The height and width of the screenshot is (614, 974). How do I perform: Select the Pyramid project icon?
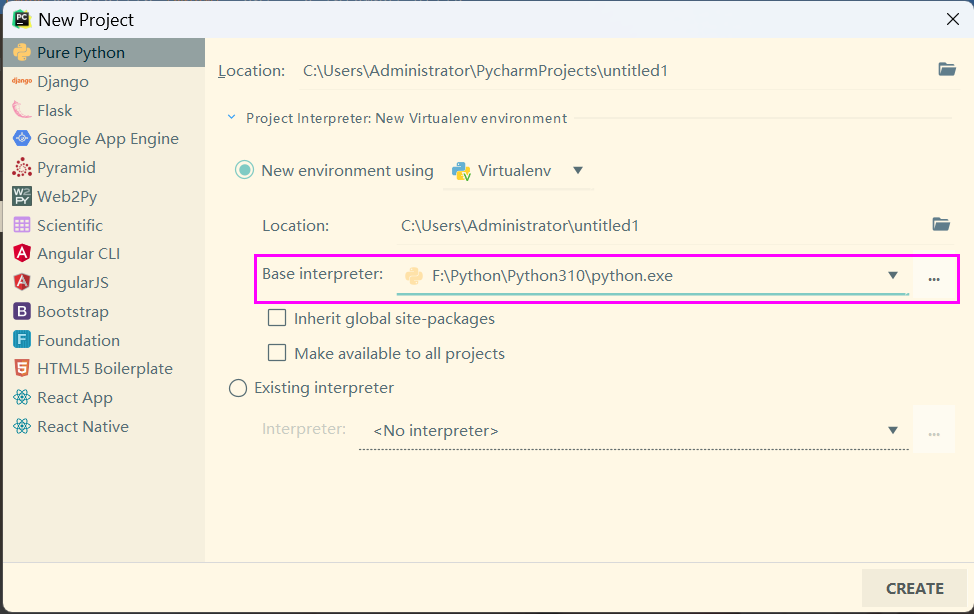[x=22, y=167]
